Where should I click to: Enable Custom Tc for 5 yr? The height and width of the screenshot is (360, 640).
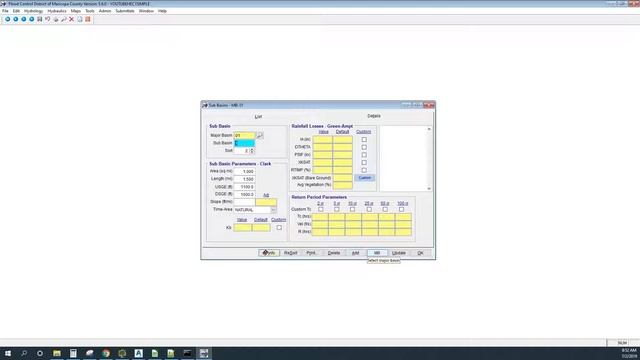pos(337,209)
